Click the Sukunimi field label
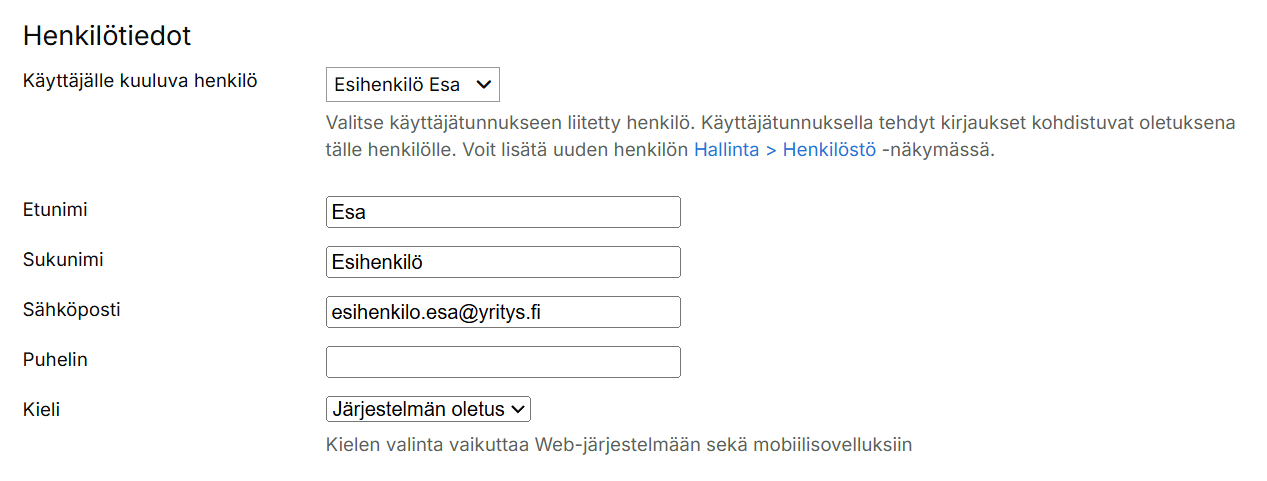Viewport: 1267px width, 481px height. (63, 259)
